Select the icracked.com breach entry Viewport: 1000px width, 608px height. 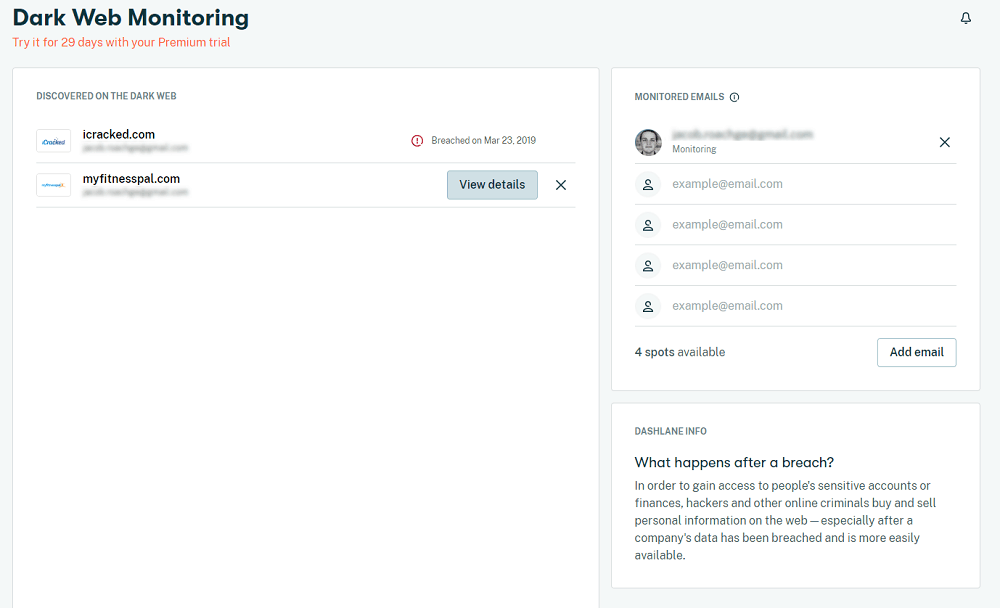(x=118, y=134)
